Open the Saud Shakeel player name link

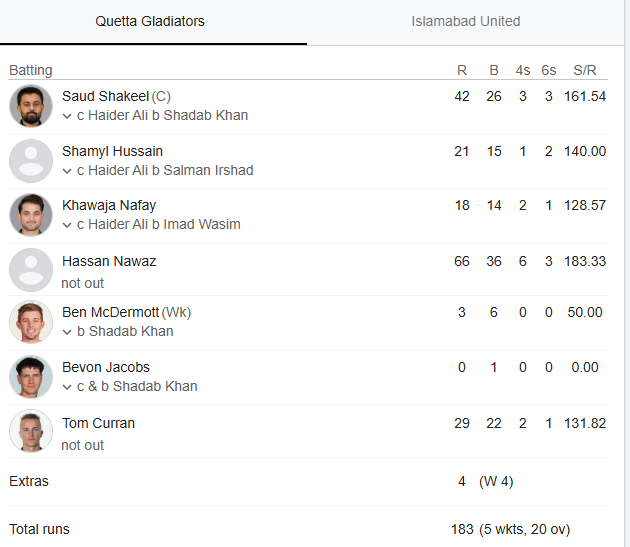[x=105, y=96]
